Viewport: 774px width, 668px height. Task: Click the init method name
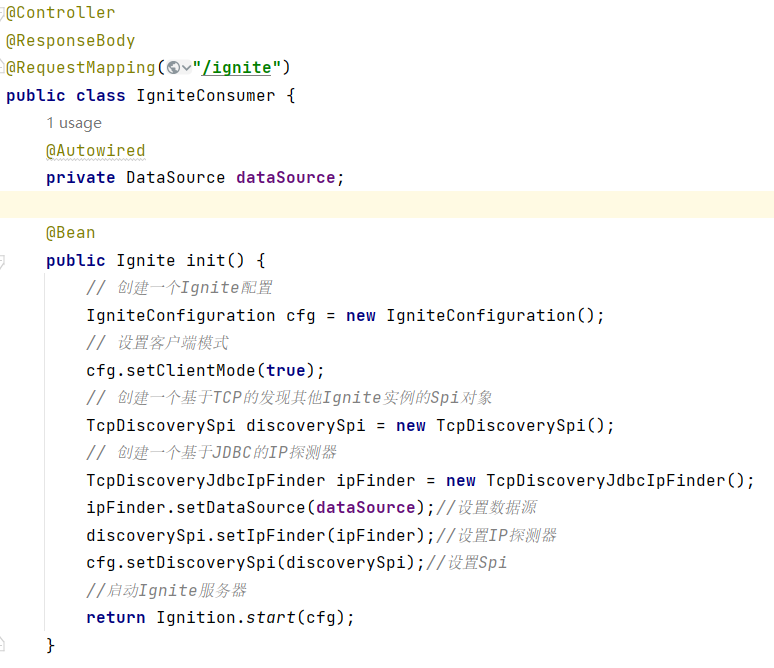click(x=205, y=260)
